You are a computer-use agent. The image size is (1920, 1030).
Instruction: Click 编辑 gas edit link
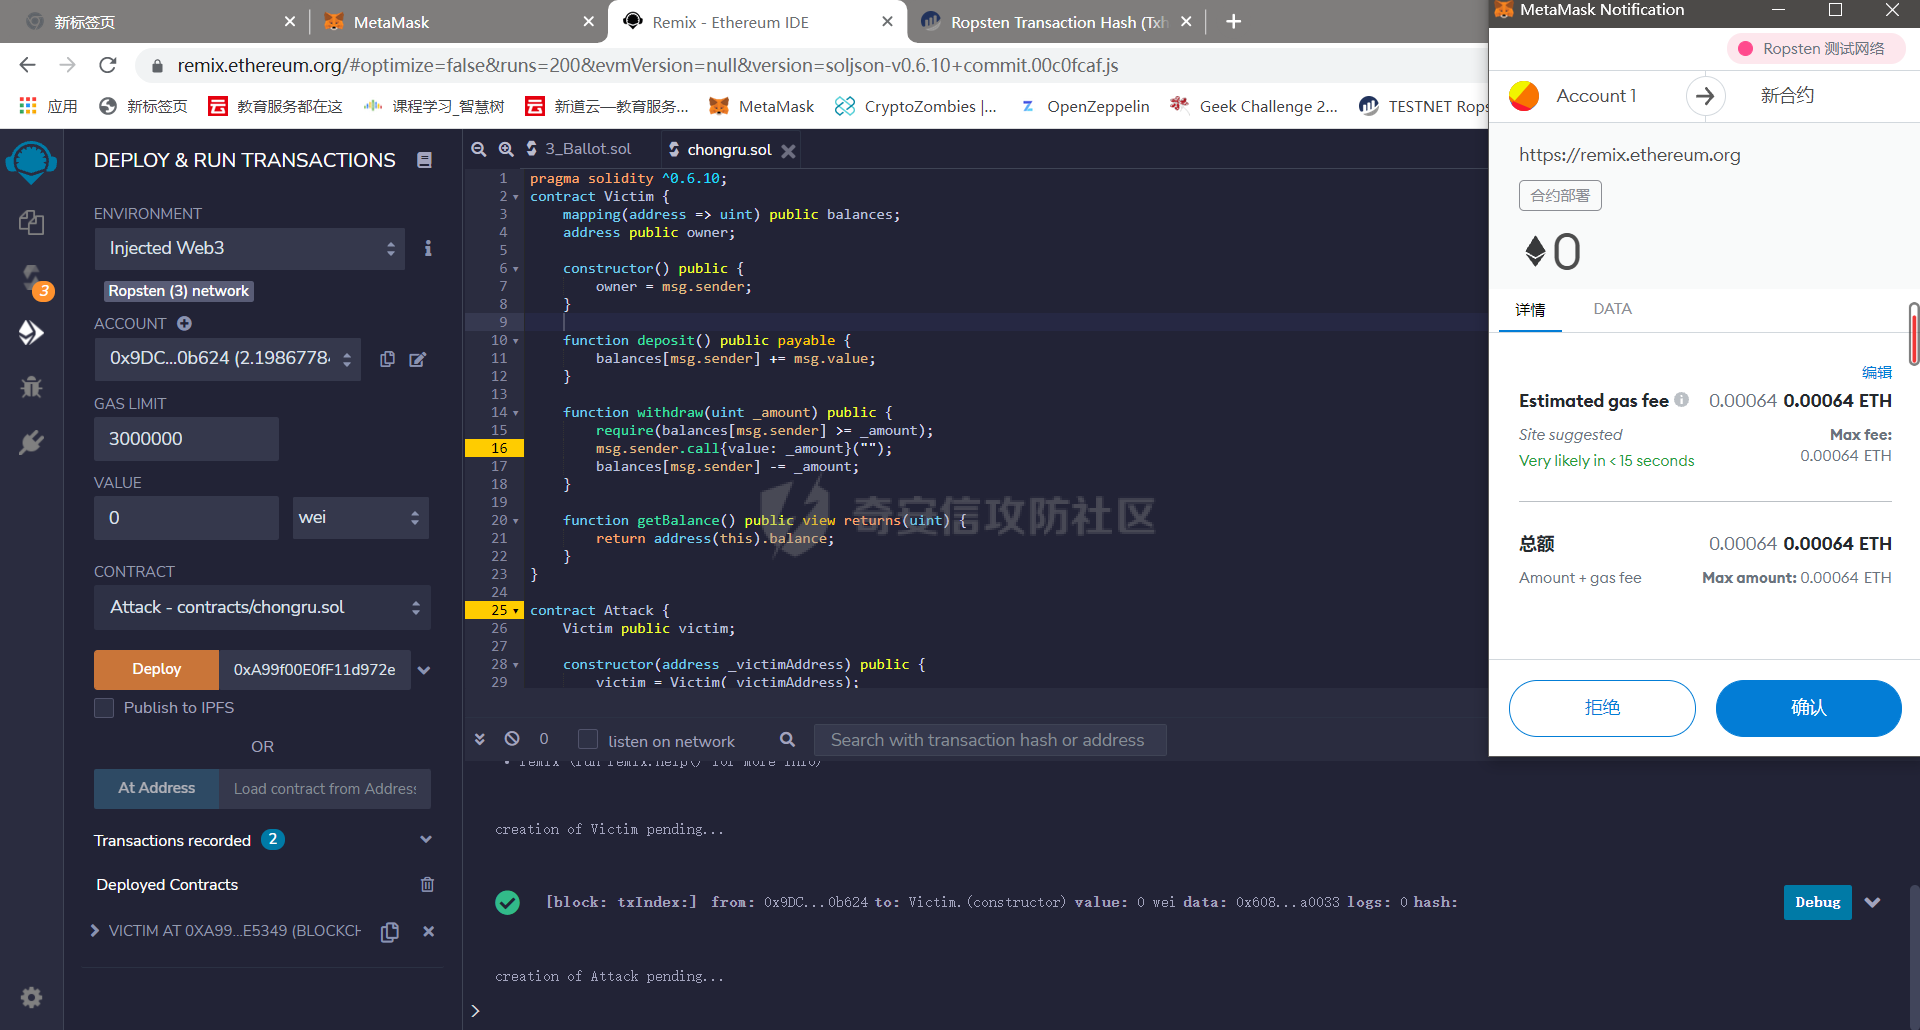click(1876, 372)
